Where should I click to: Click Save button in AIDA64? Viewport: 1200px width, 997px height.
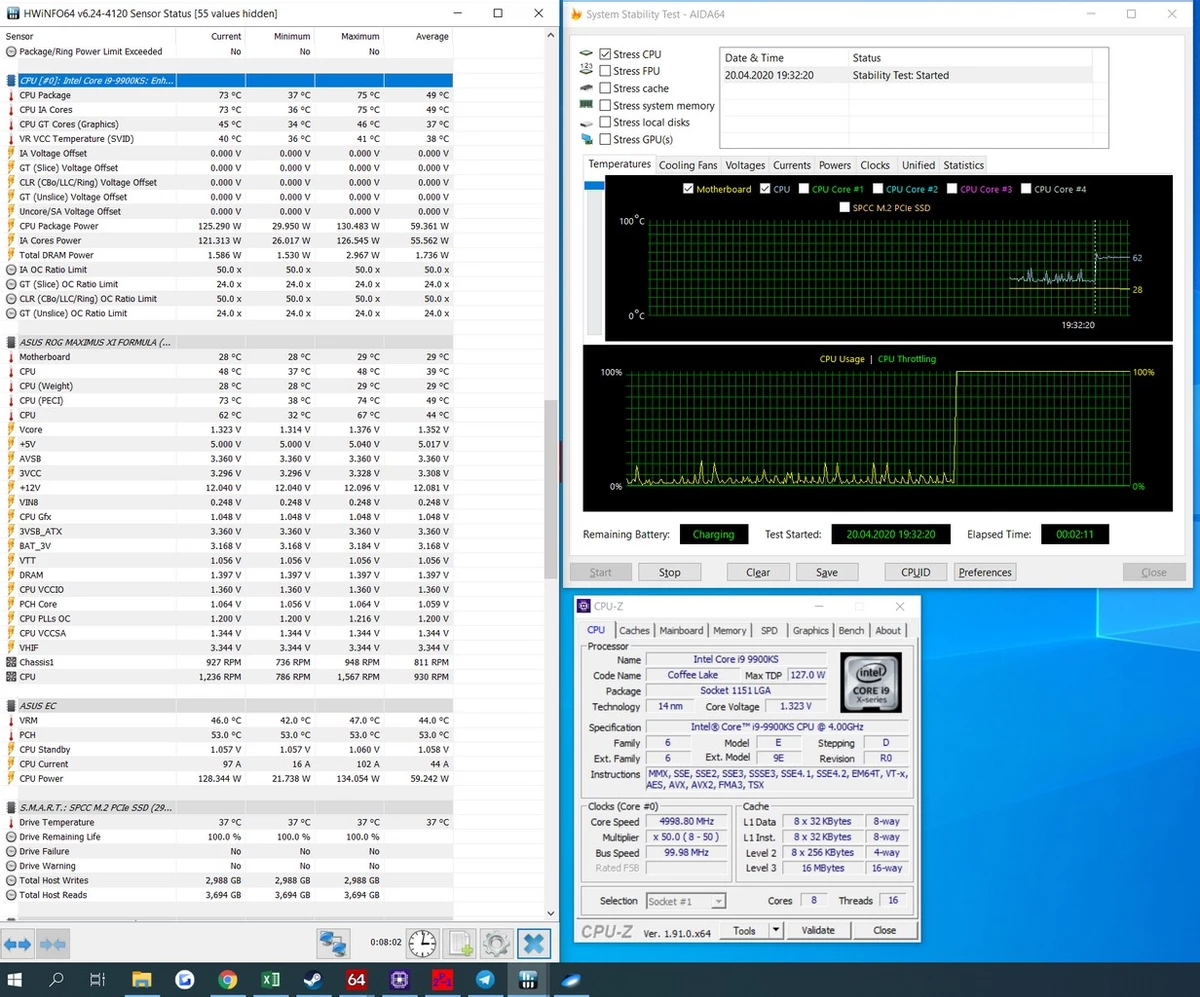(x=827, y=572)
